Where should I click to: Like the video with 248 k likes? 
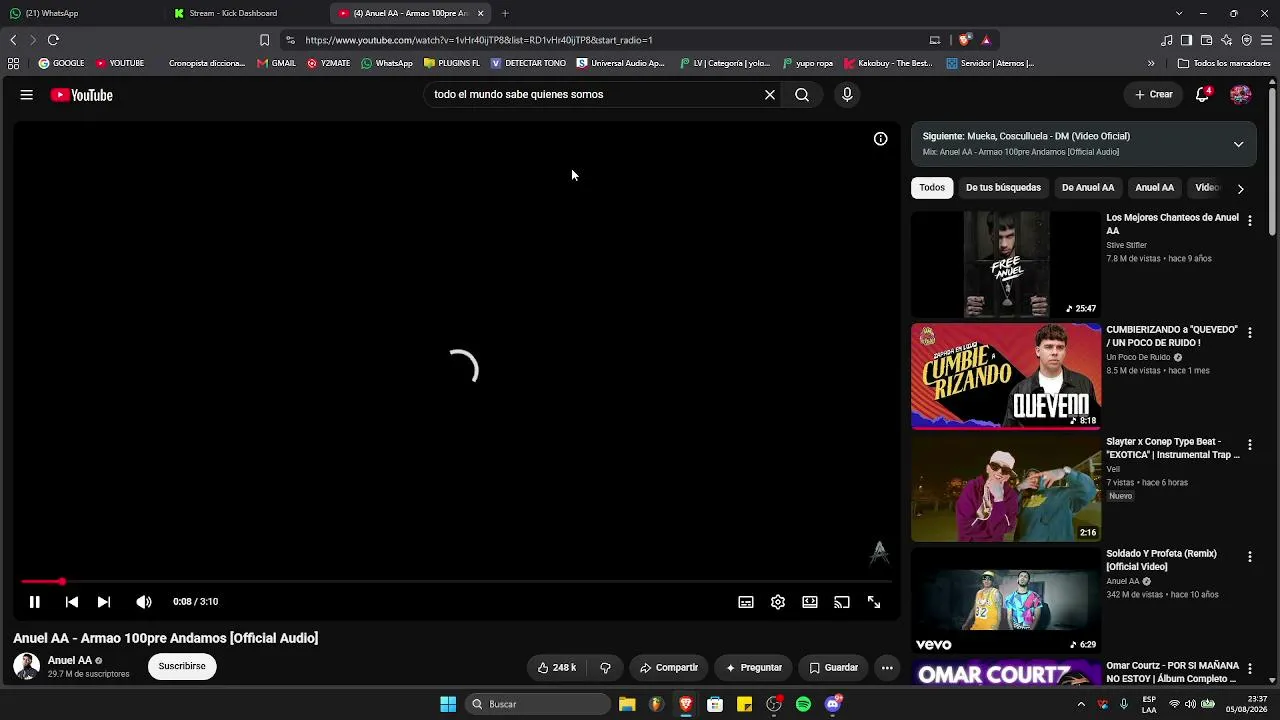(557, 667)
